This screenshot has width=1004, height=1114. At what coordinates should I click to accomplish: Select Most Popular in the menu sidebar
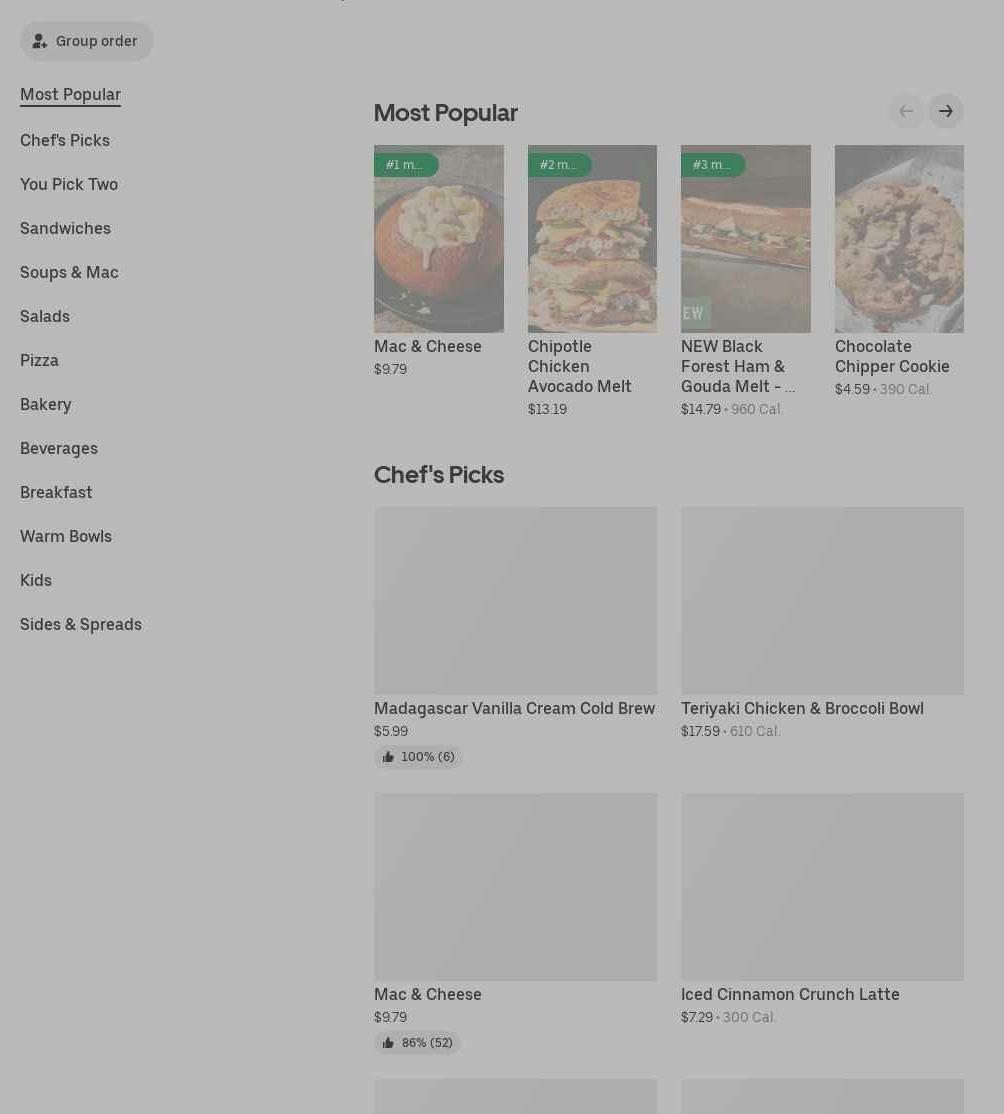(70, 95)
